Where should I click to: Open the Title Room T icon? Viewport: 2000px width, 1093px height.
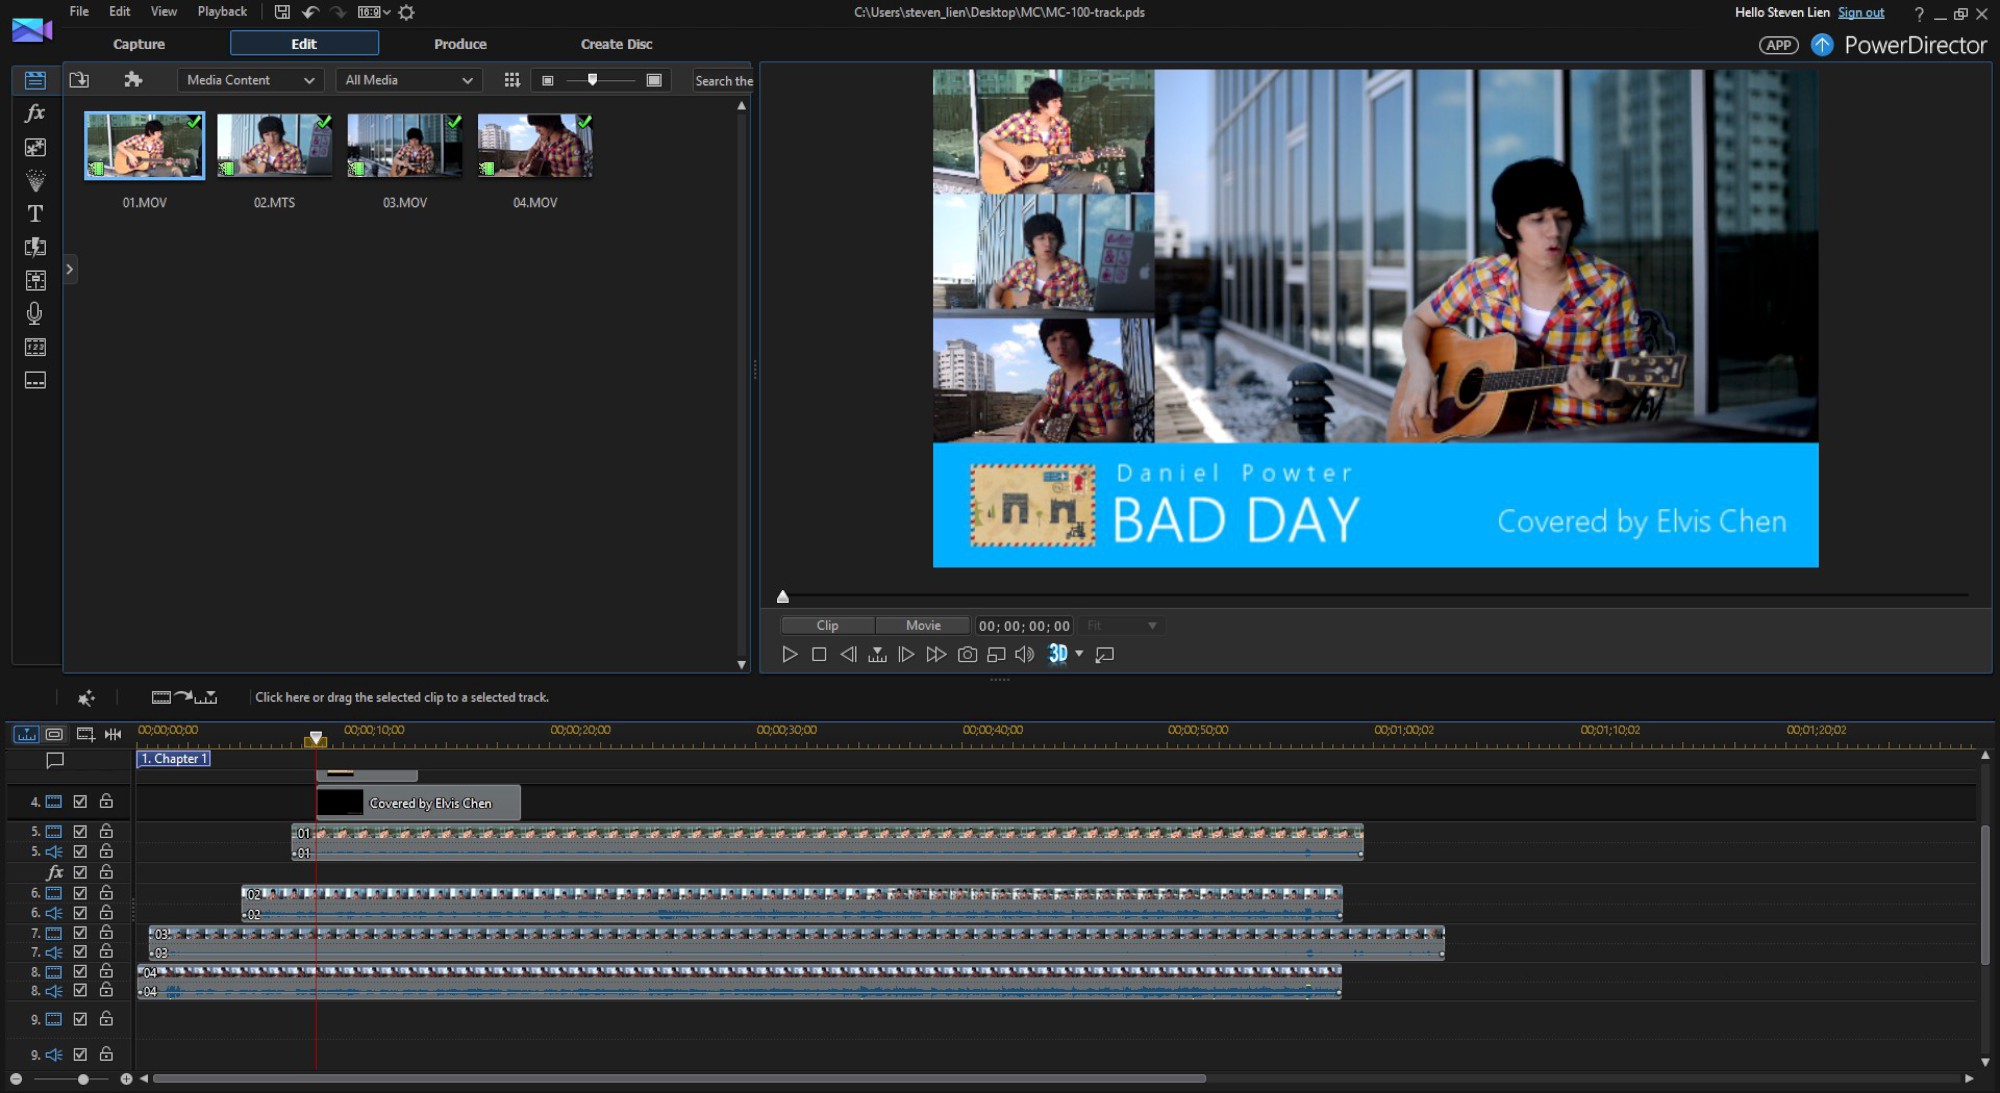point(35,214)
